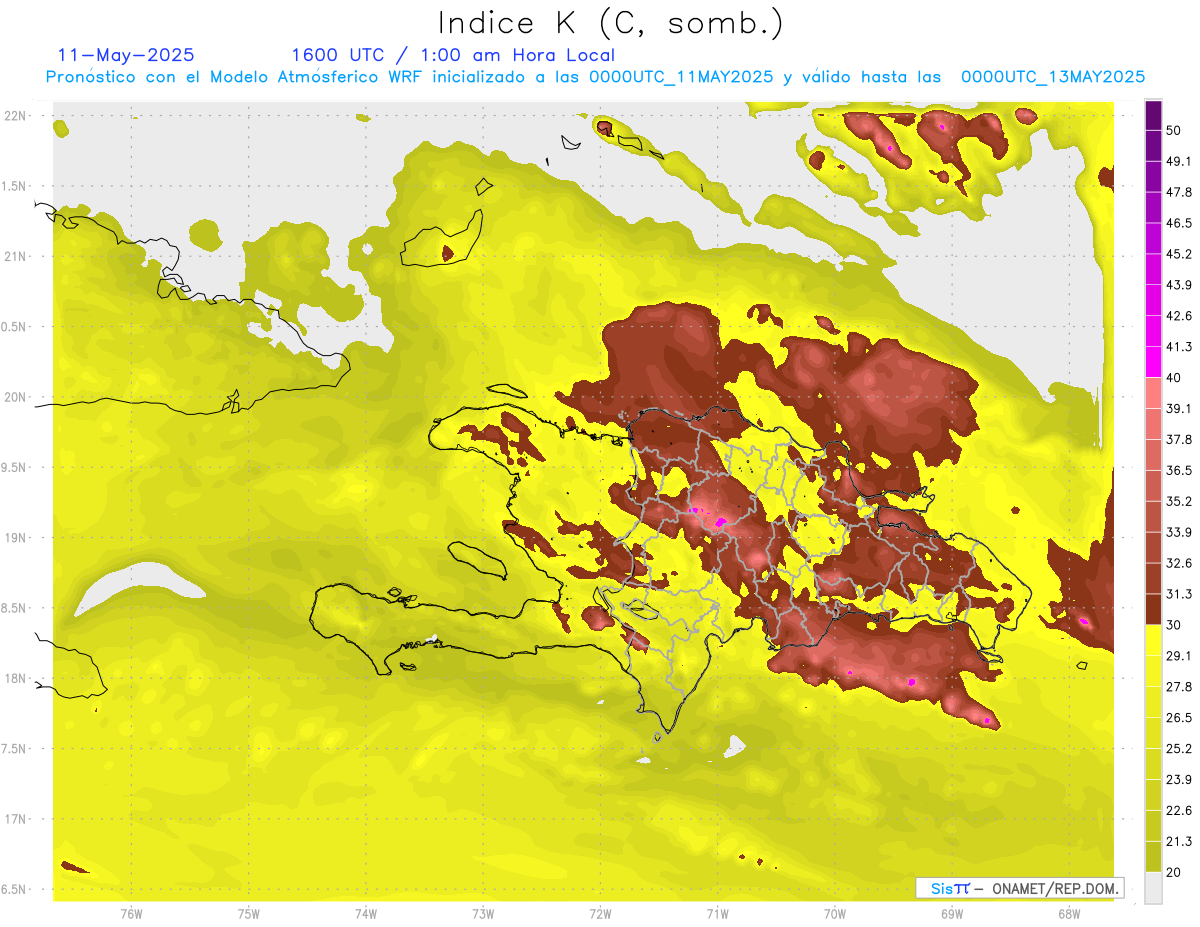
Task: Click the '7.5N' latitude label
Action: coord(15,749)
